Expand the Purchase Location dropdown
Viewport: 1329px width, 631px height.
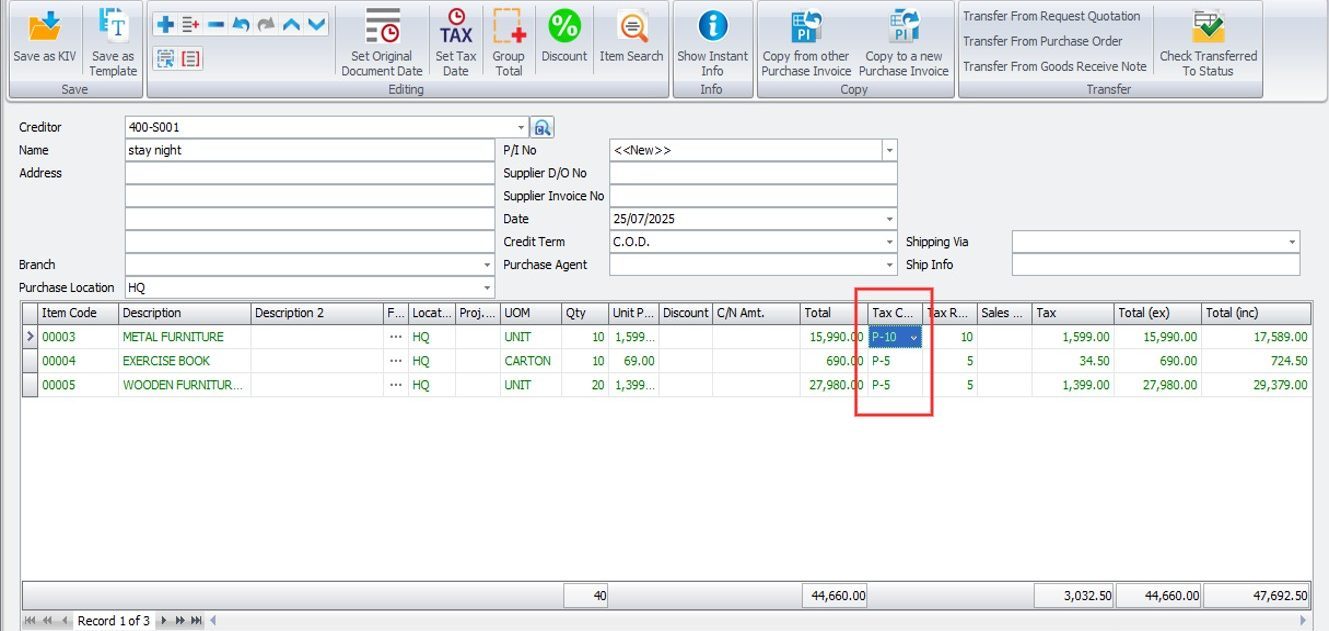point(487,288)
